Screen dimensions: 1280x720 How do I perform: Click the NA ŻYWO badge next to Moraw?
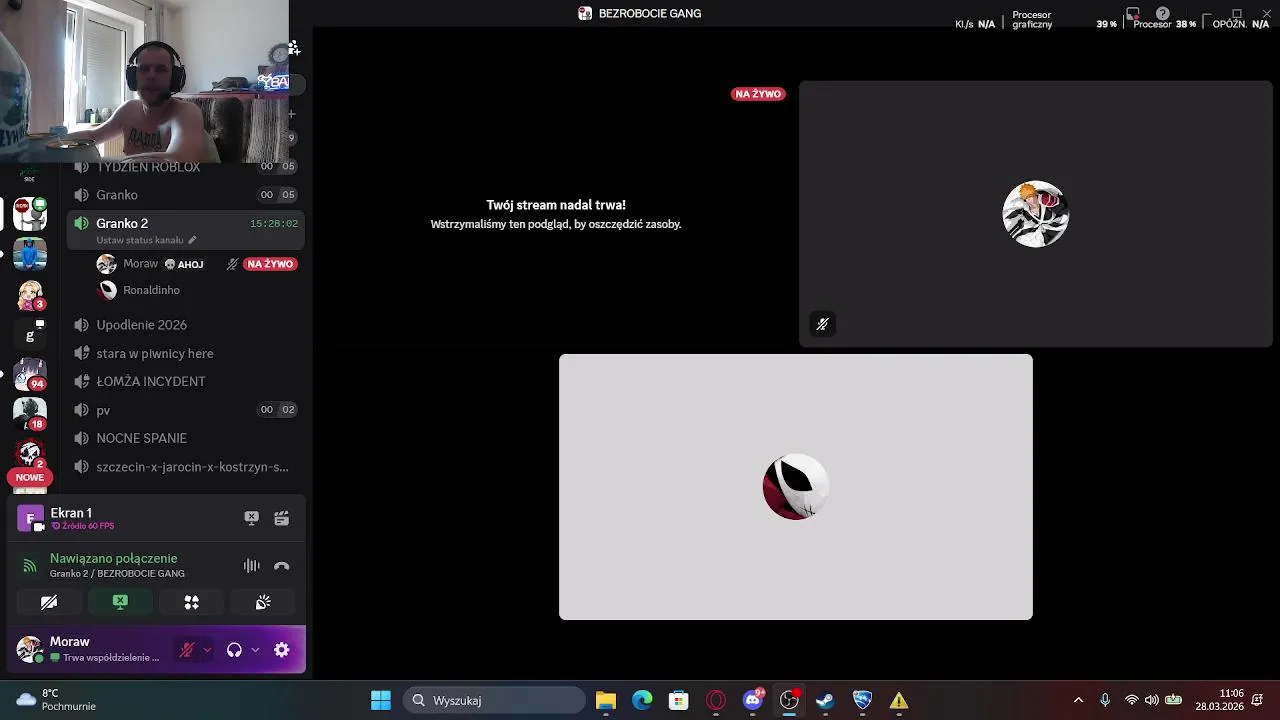click(270, 264)
